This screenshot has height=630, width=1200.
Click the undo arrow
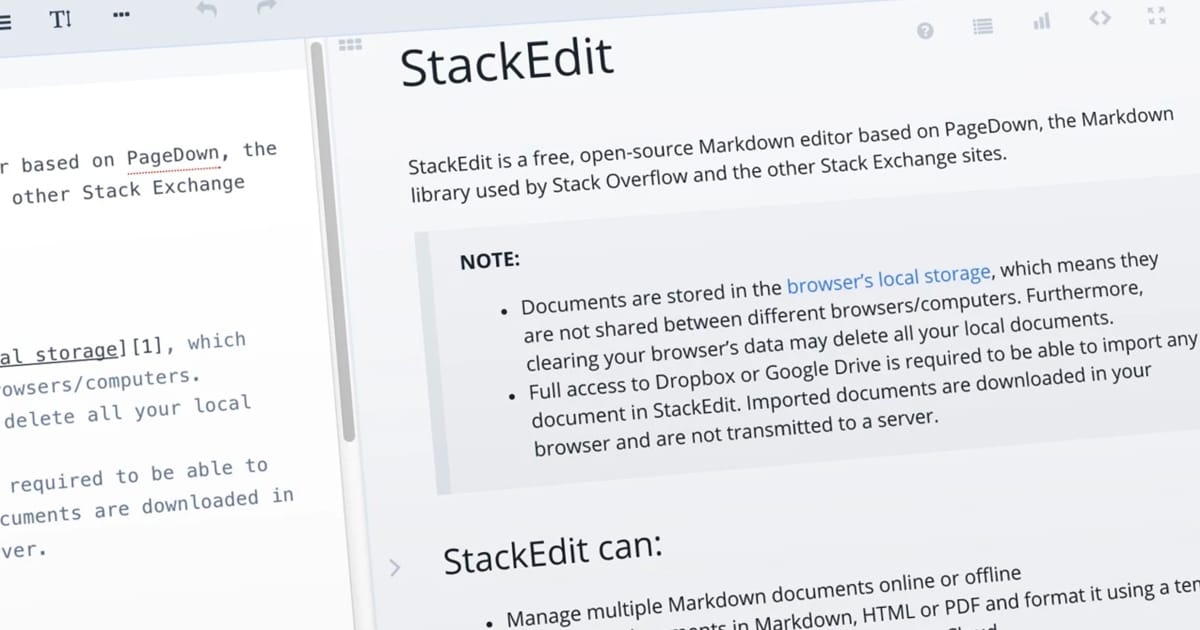(x=207, y=11)
